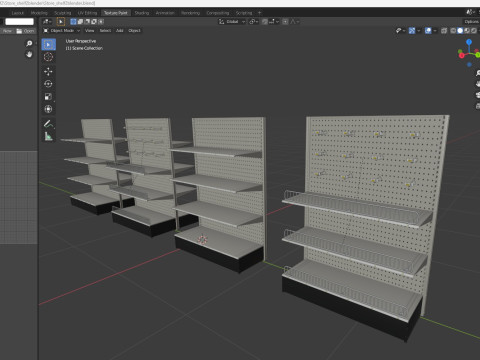This screenshot has height=360, width=480.
Task: Select the Select Box tool in toolbar
Action: 49,44
